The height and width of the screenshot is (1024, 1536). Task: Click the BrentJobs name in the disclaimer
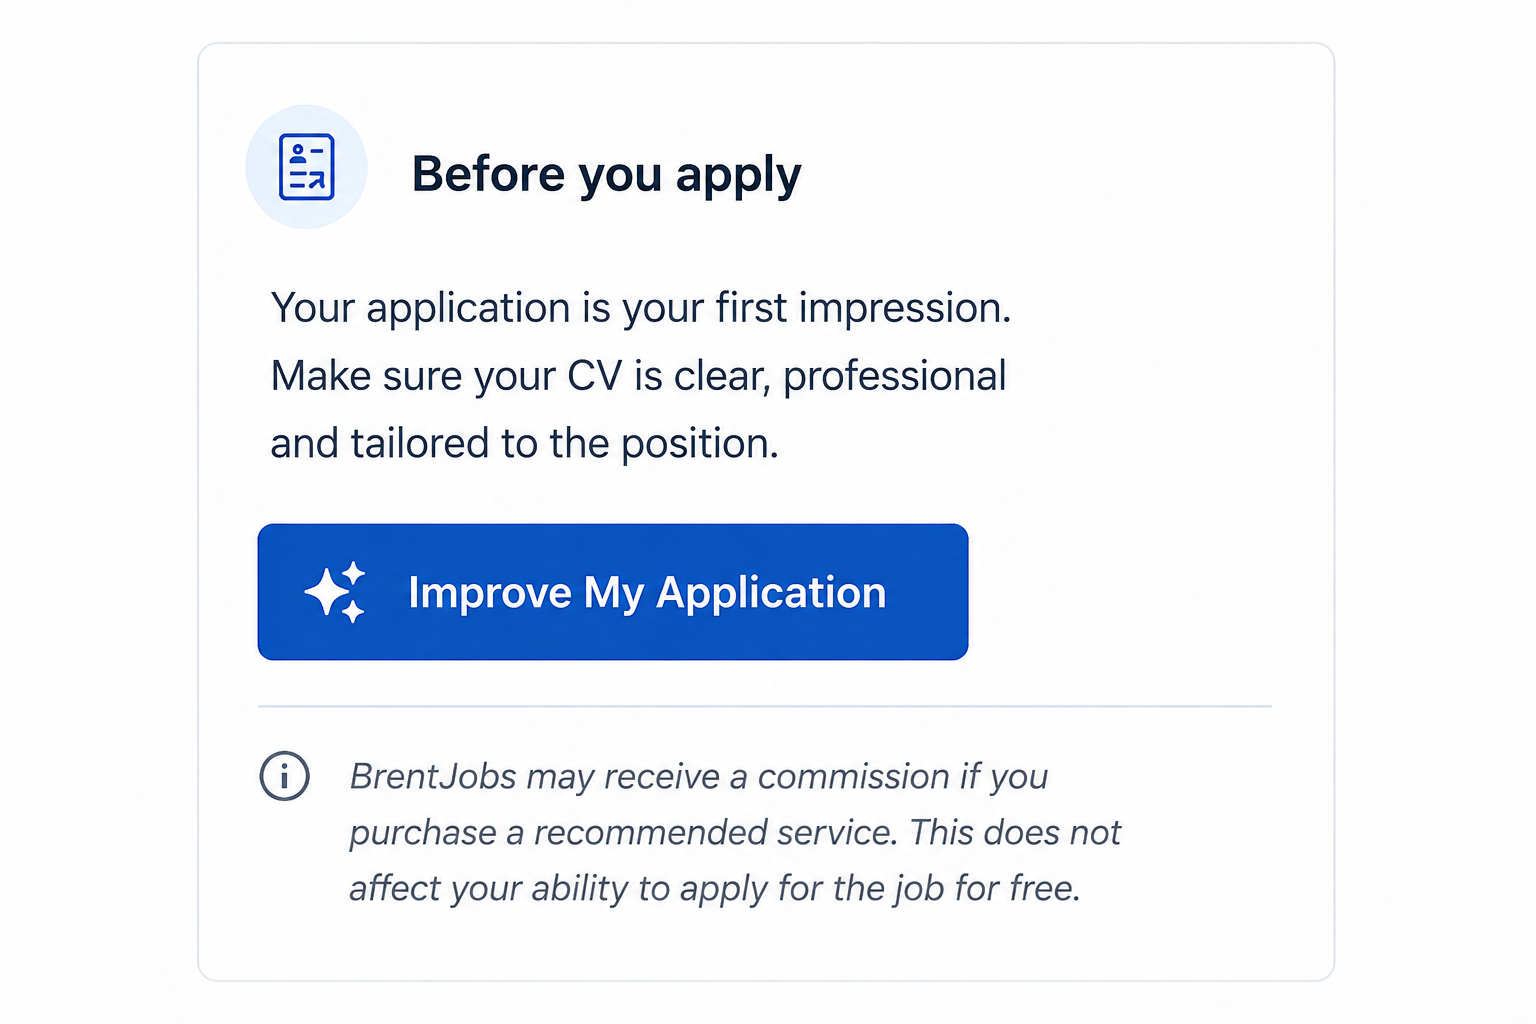(433, 777)
